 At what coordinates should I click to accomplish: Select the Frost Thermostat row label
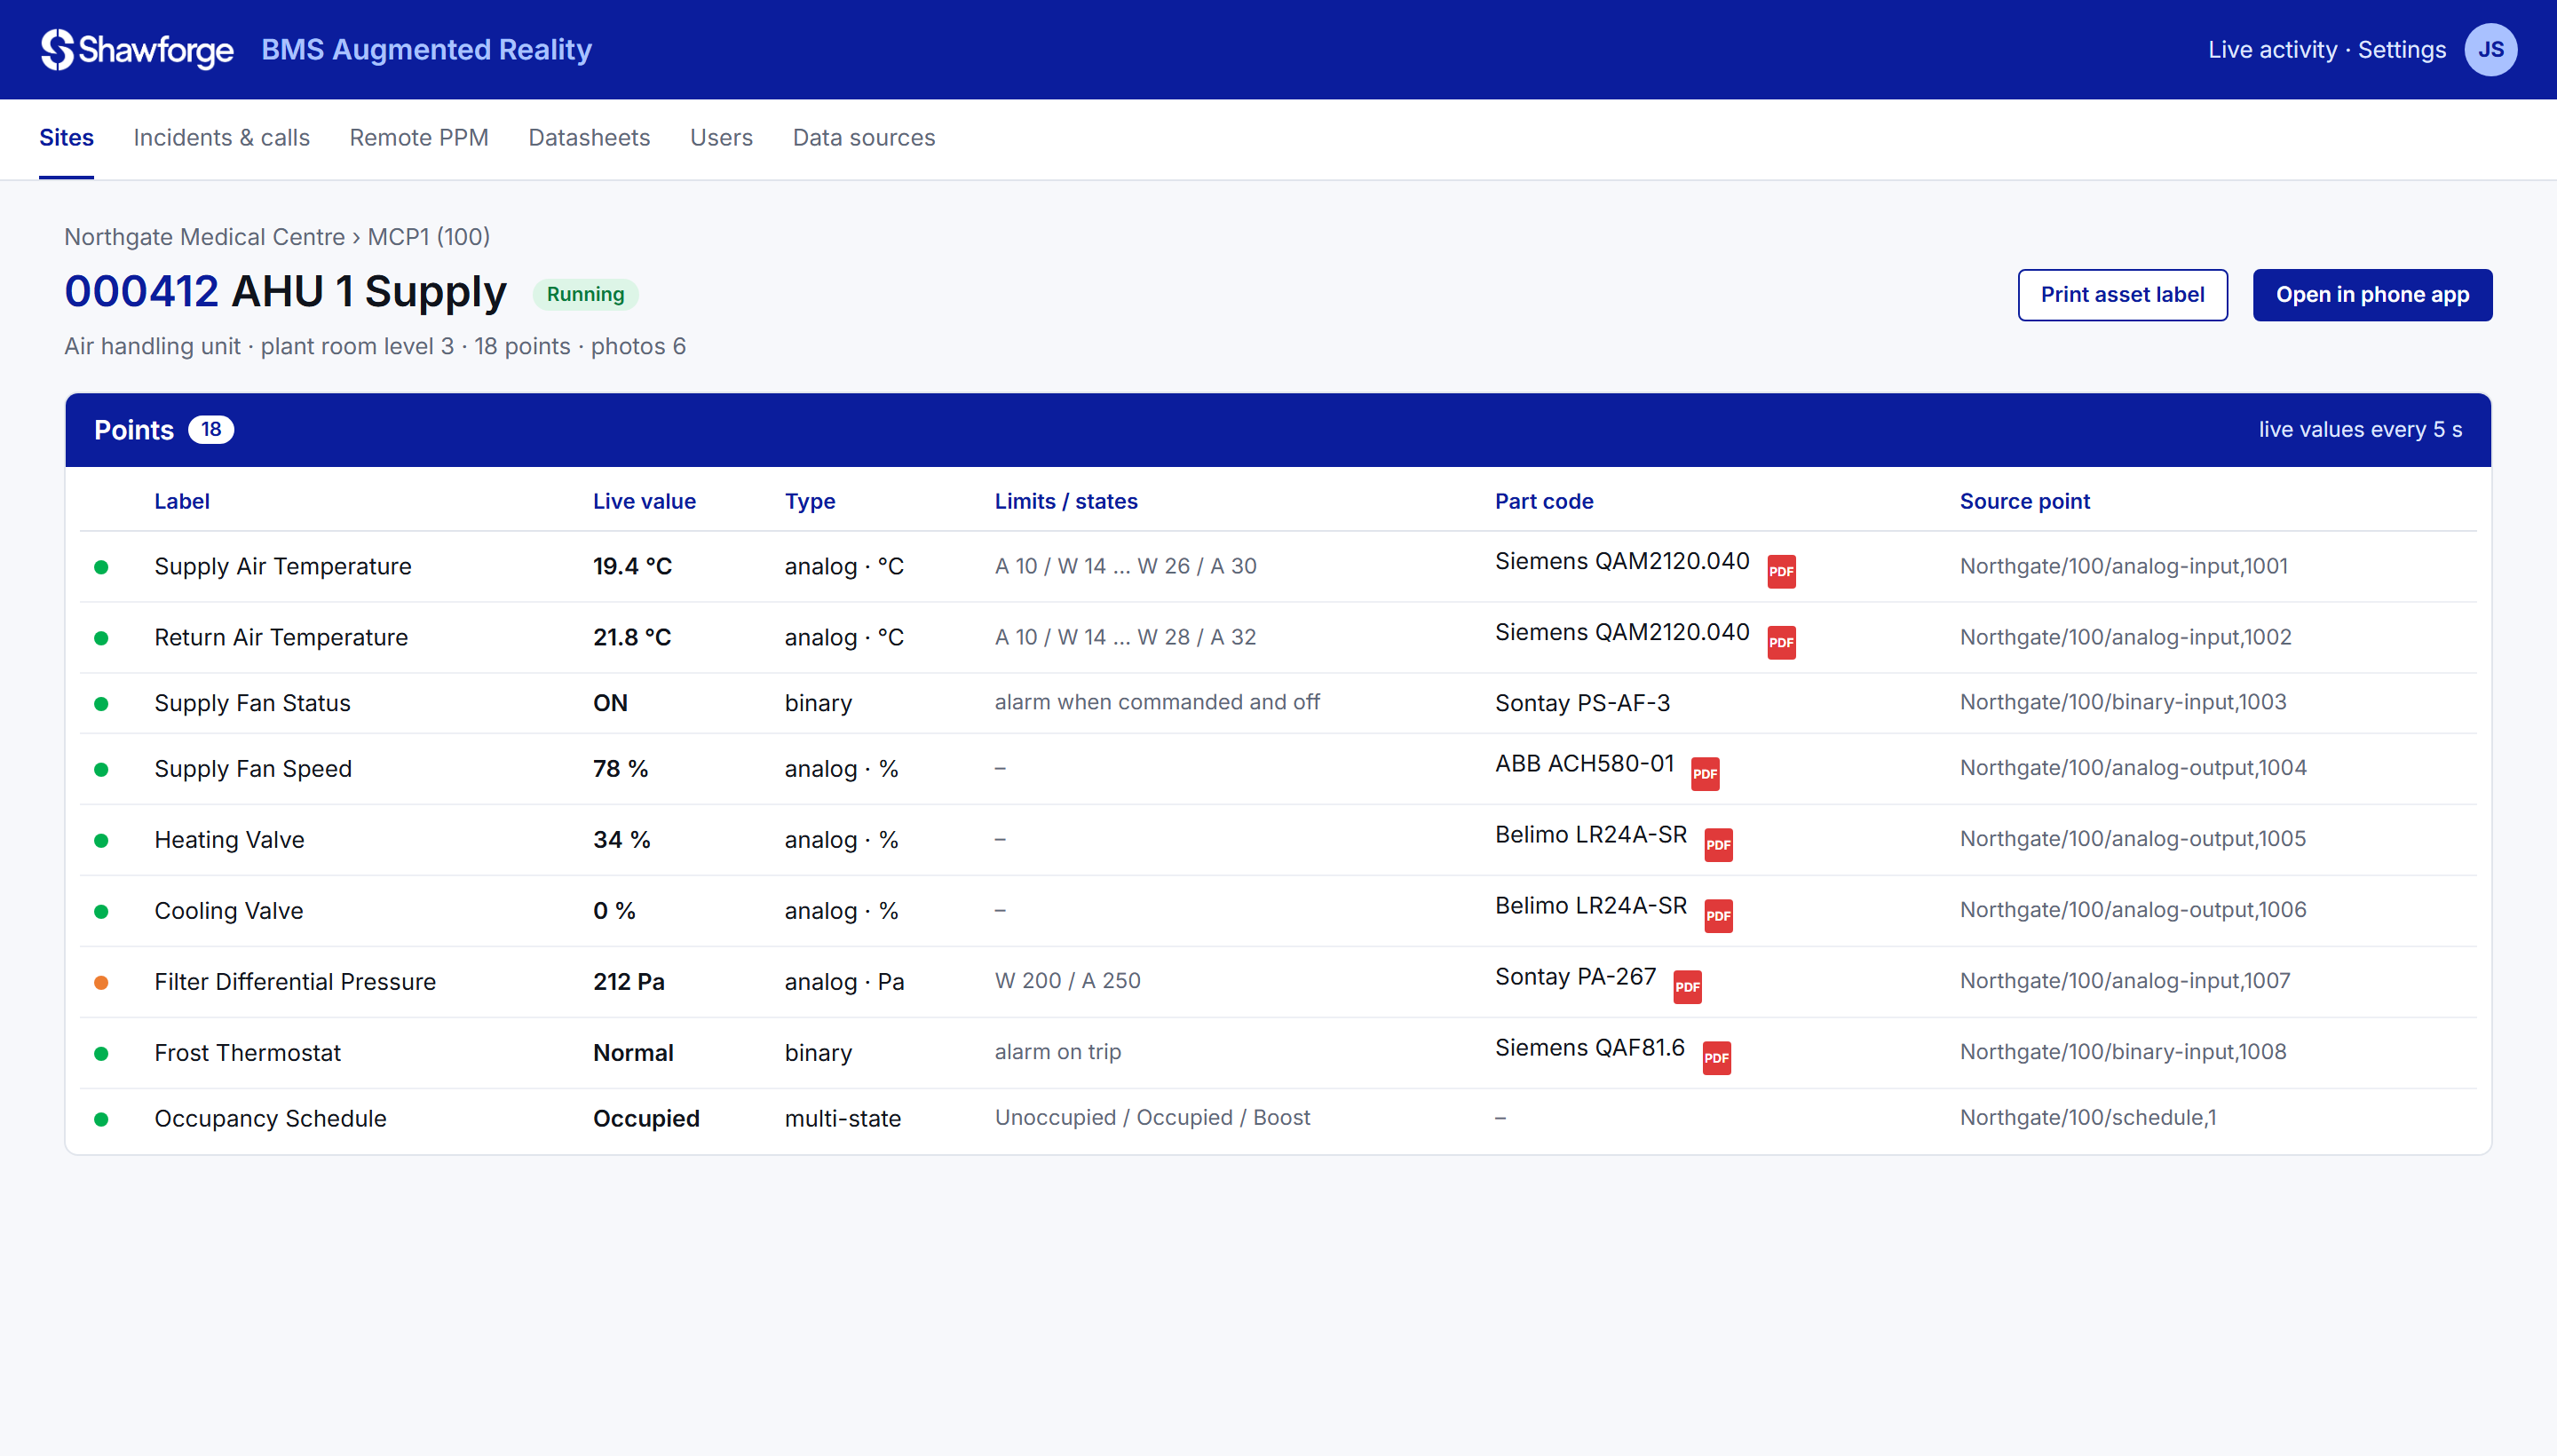coord(247,1052)
